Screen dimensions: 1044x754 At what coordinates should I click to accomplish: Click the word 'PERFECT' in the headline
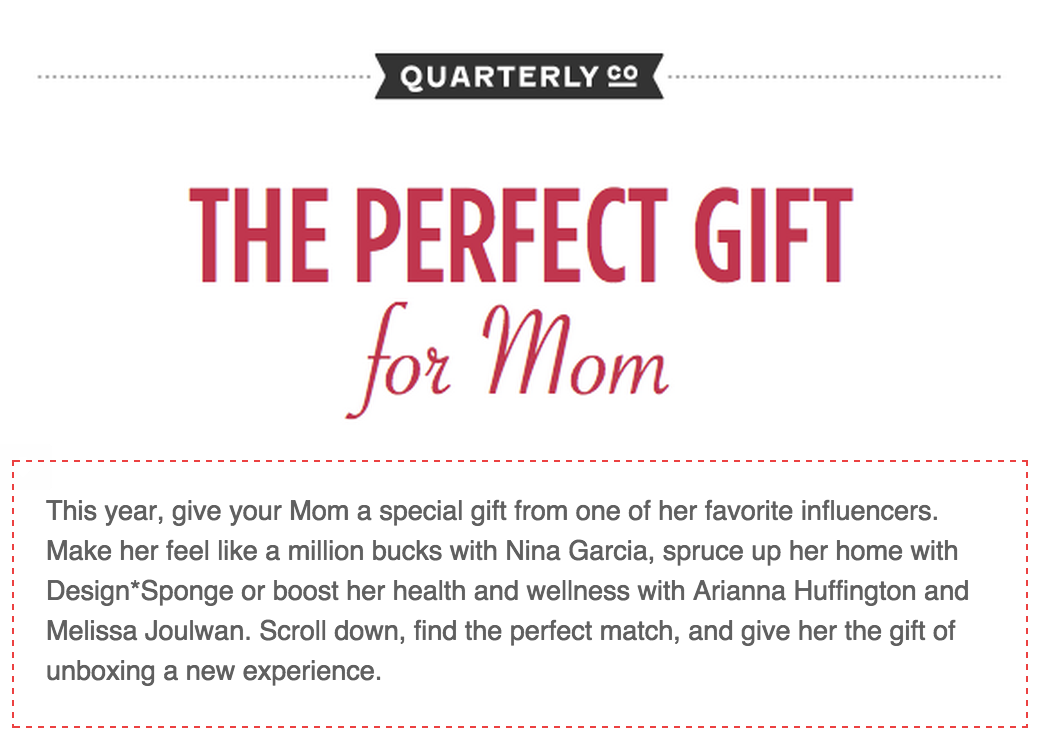coord(511,236)
